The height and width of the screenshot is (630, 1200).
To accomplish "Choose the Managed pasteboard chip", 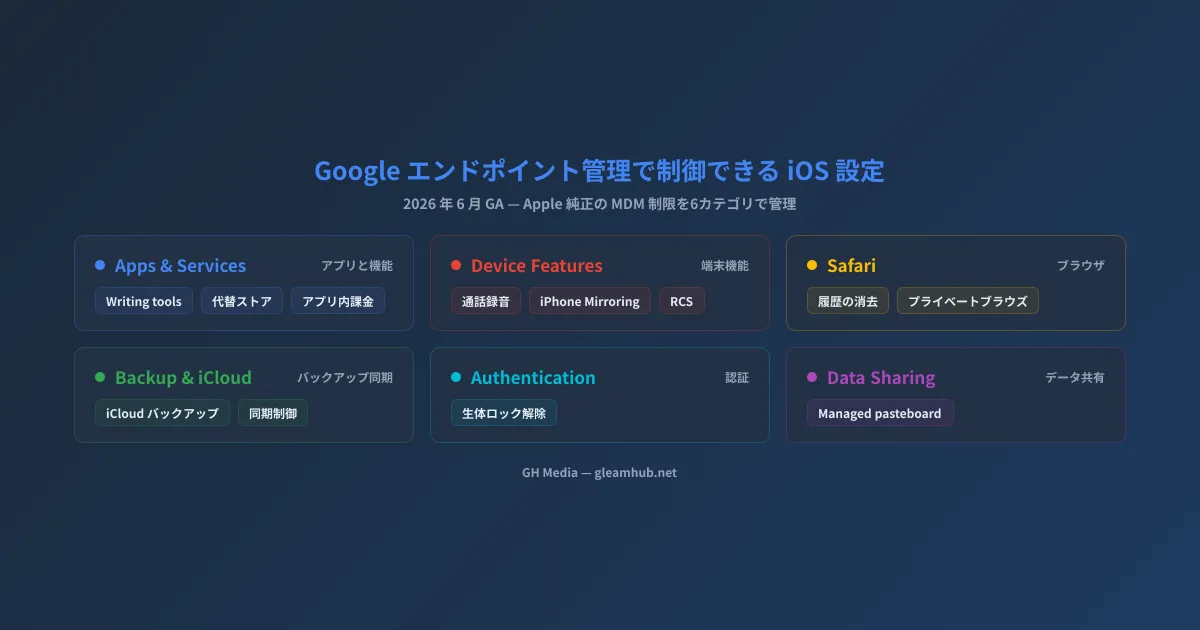I will (880, 413).
